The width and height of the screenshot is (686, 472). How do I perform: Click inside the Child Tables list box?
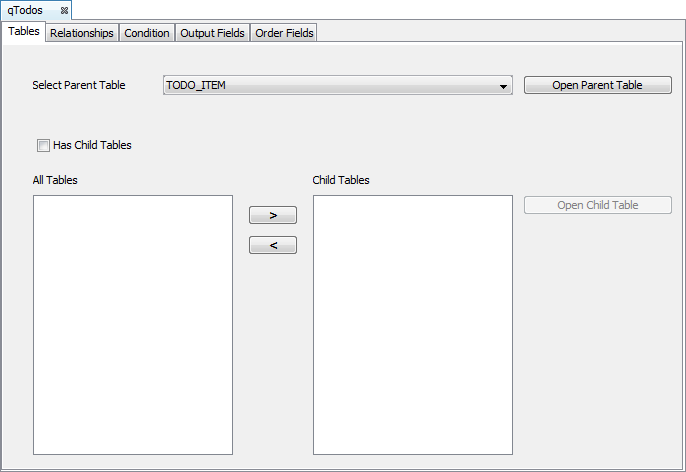tap(412, 324)
